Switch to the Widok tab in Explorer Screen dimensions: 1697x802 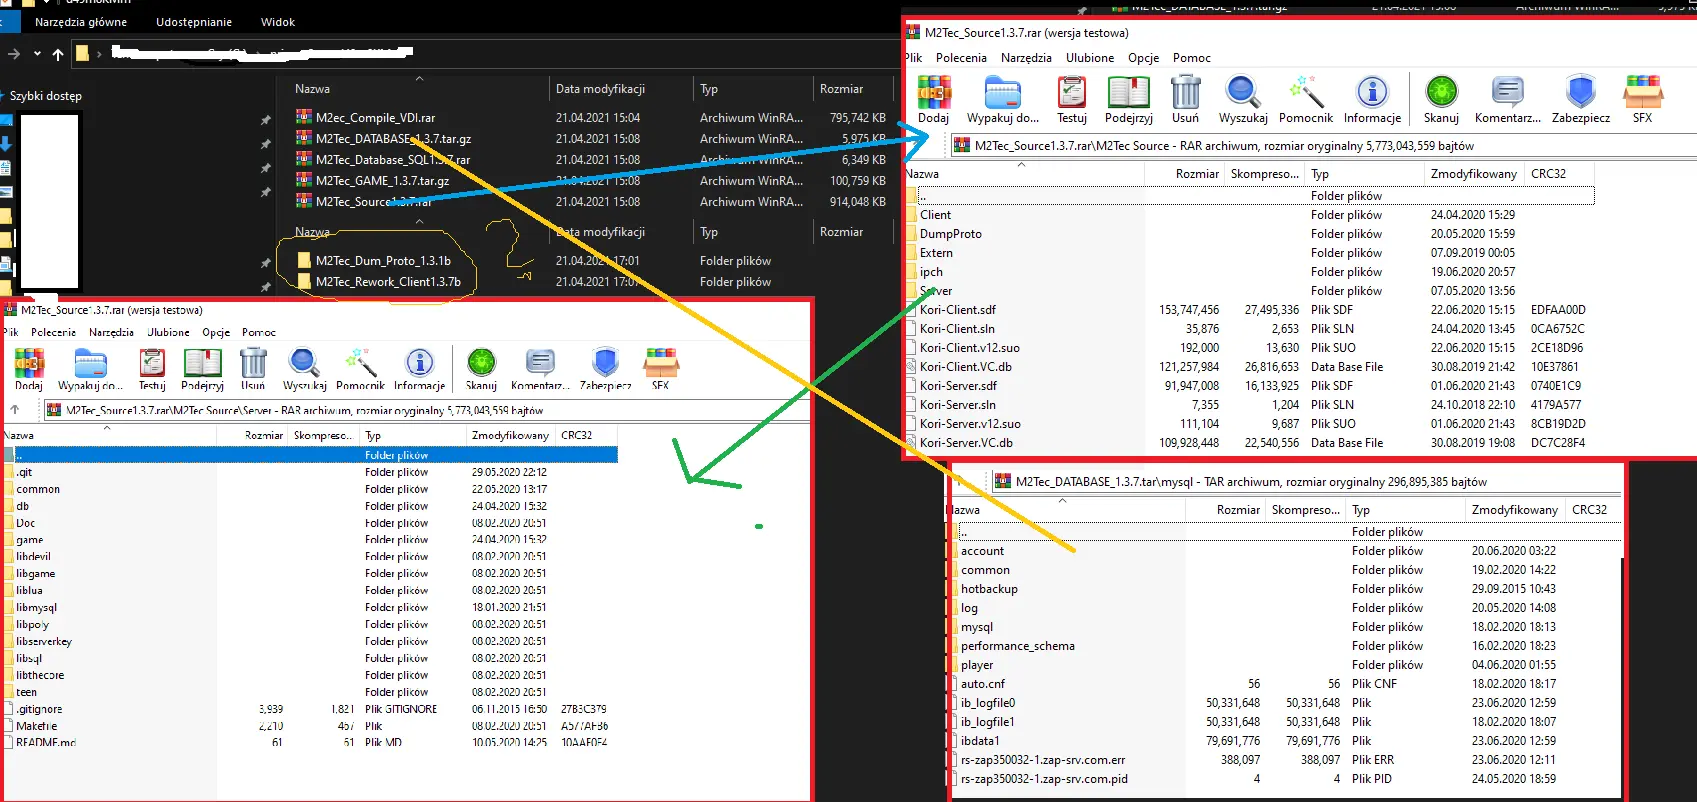[x=277, y=22]
